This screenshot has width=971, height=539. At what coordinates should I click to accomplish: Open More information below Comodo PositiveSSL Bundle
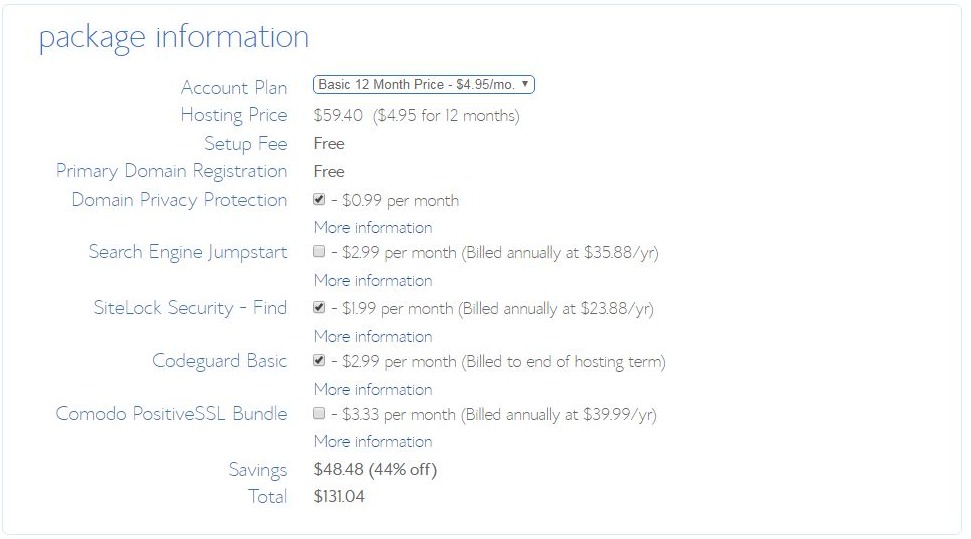tap(373, 441)
